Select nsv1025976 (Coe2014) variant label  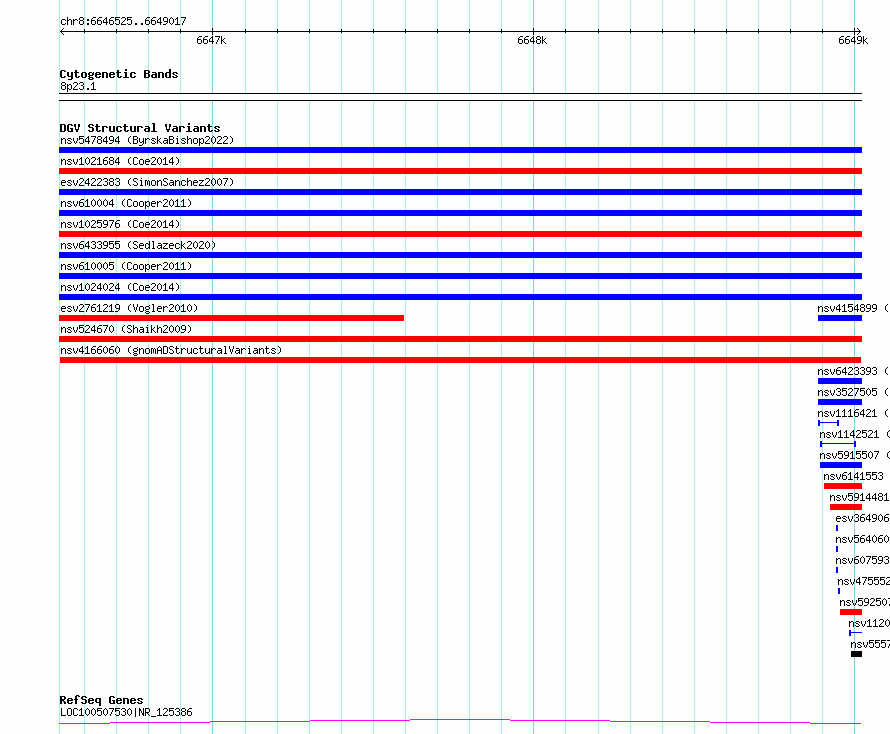(120, 224)
